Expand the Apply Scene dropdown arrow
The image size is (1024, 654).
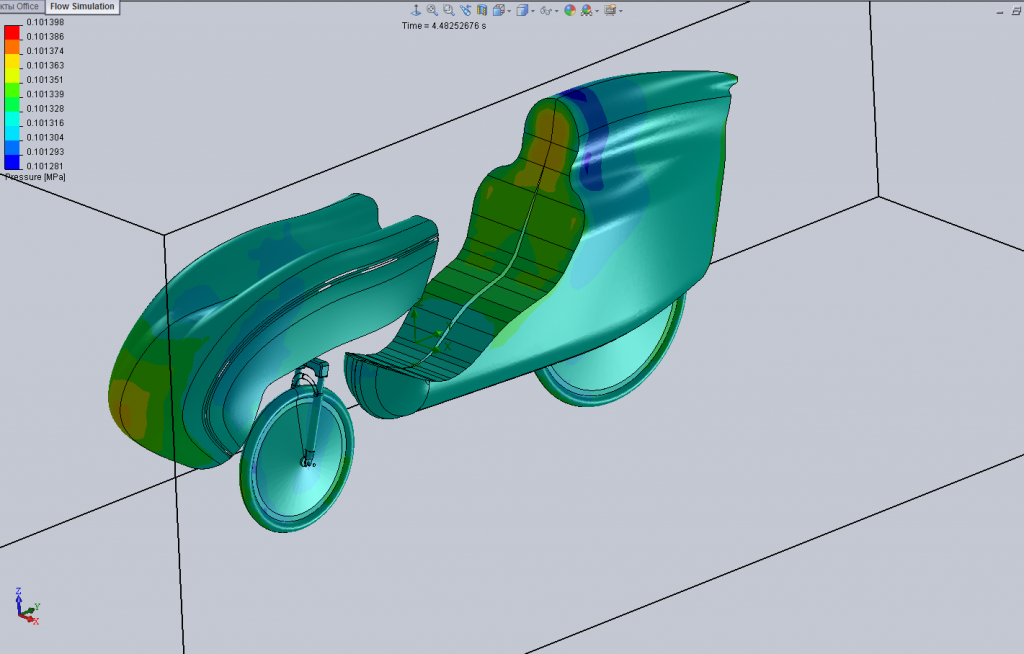click(x=597, y=11)
